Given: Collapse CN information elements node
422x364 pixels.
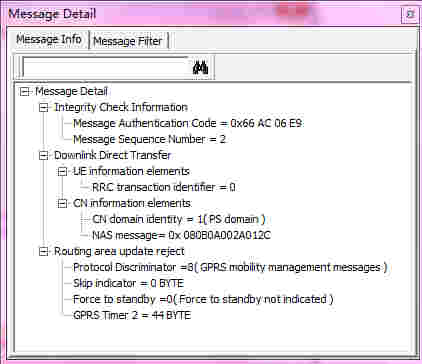Looking at the screenshot, I should tap(62, 203).
